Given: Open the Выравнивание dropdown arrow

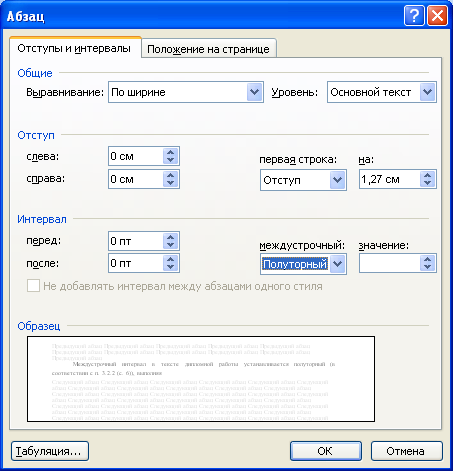Looking at the screenshot, I should (254, 92).
